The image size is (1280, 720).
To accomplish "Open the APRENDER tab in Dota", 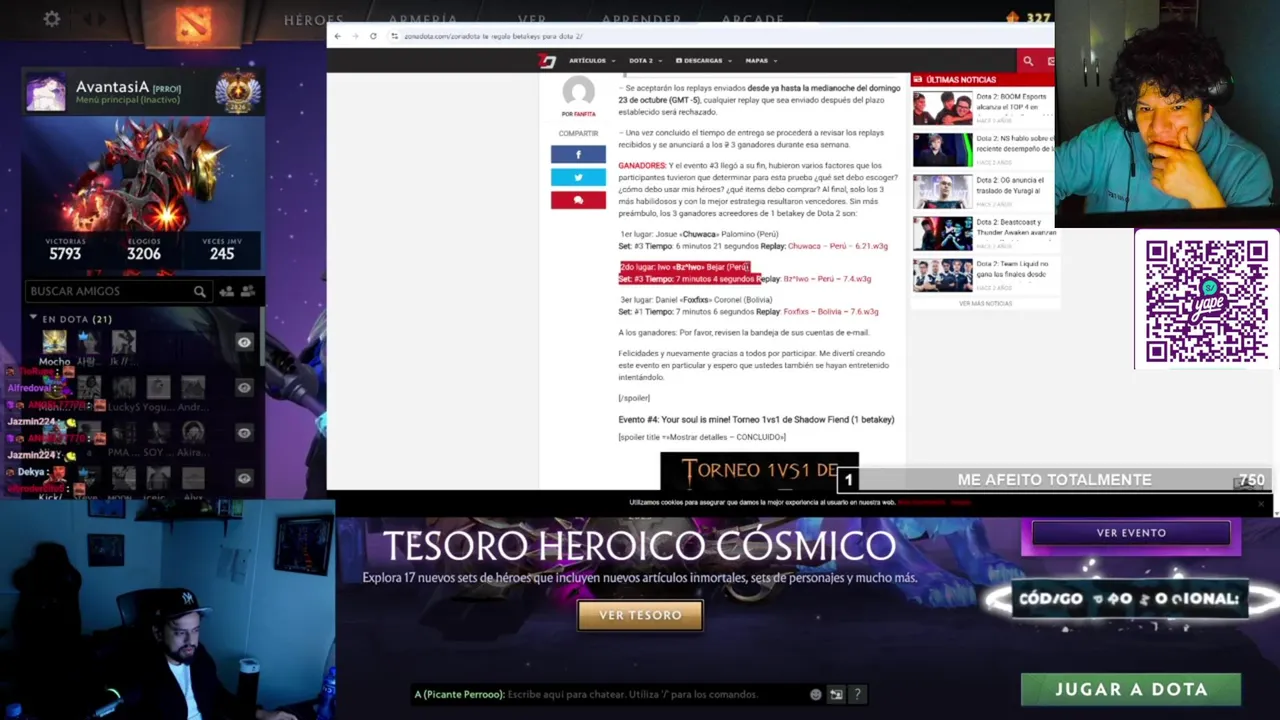I will pyautogui.click(x=642, y=20).
